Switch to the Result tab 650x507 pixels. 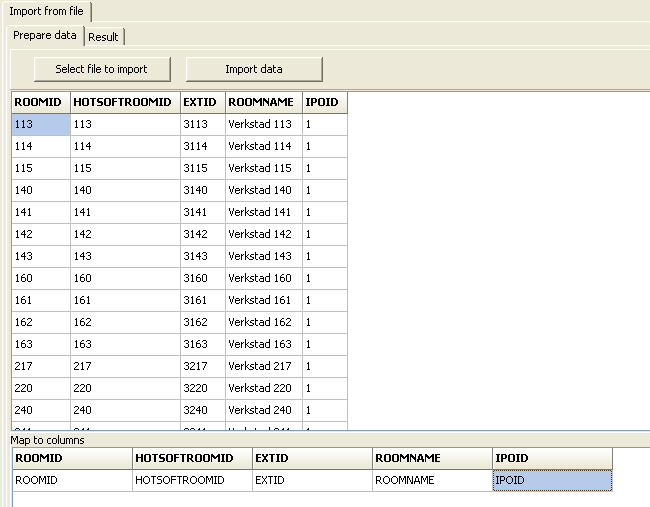click(103, 37)
